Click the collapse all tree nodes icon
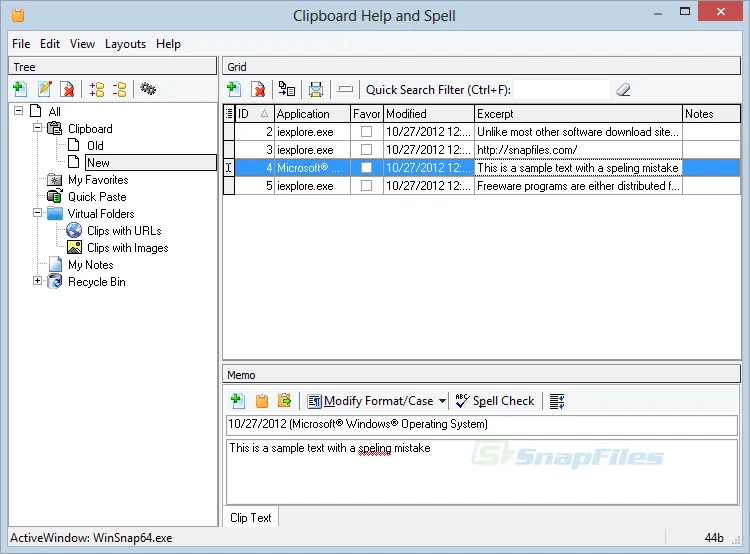 (x=119, y=89)
